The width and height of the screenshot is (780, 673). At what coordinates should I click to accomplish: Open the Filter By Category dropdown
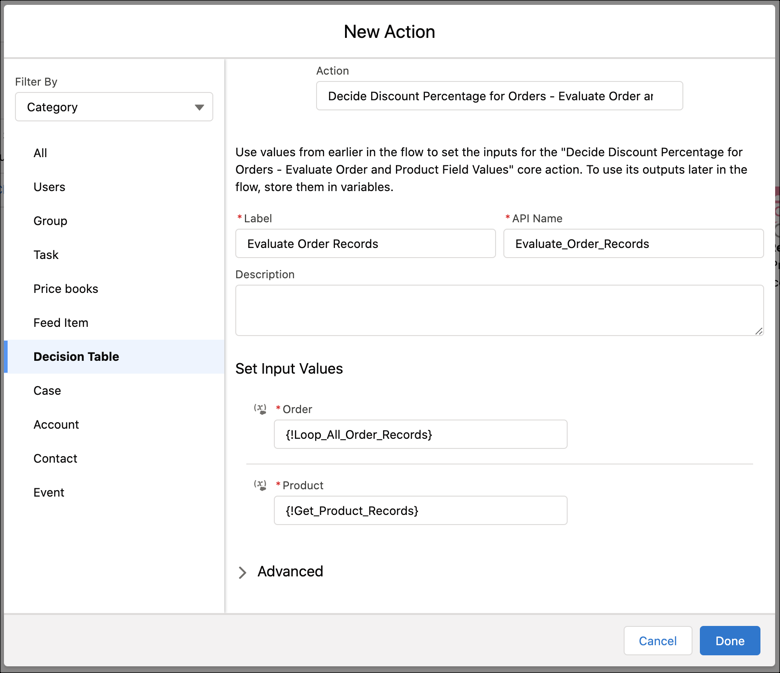click(114, 107)
